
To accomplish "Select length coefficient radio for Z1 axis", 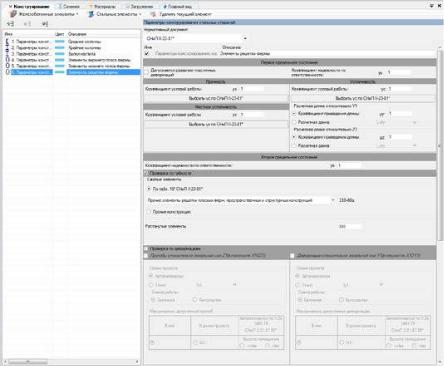I will point(294,137).
